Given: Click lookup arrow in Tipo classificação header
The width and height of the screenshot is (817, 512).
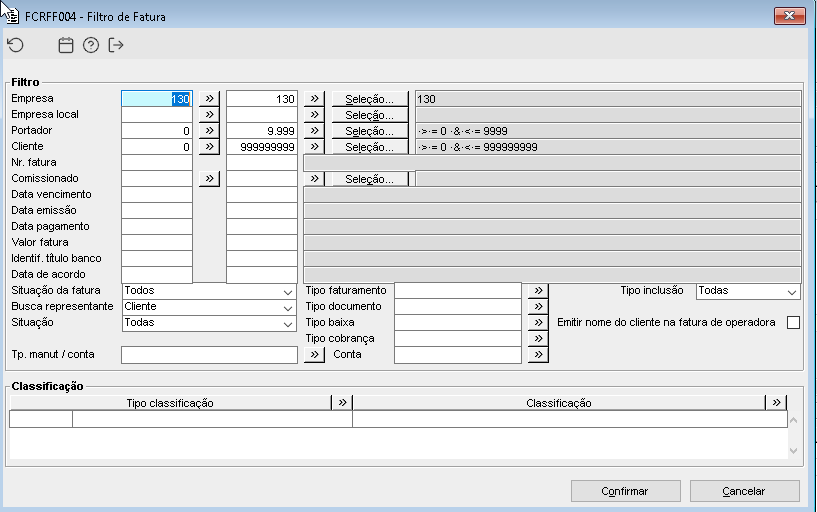Looking at the screenshot, I should 342,403.
